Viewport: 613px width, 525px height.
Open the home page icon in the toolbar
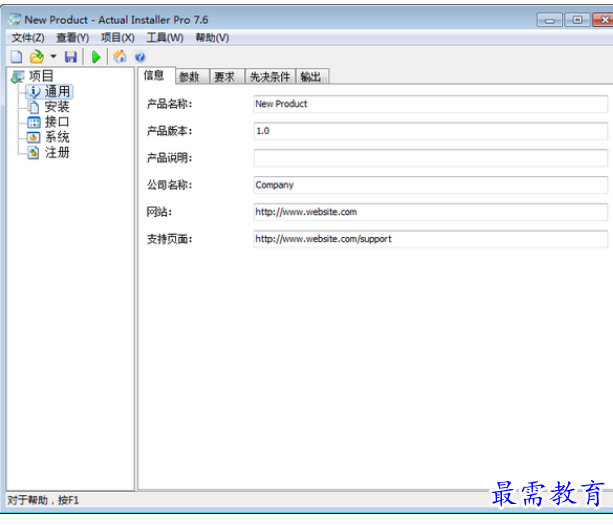[x=120, y=57]
